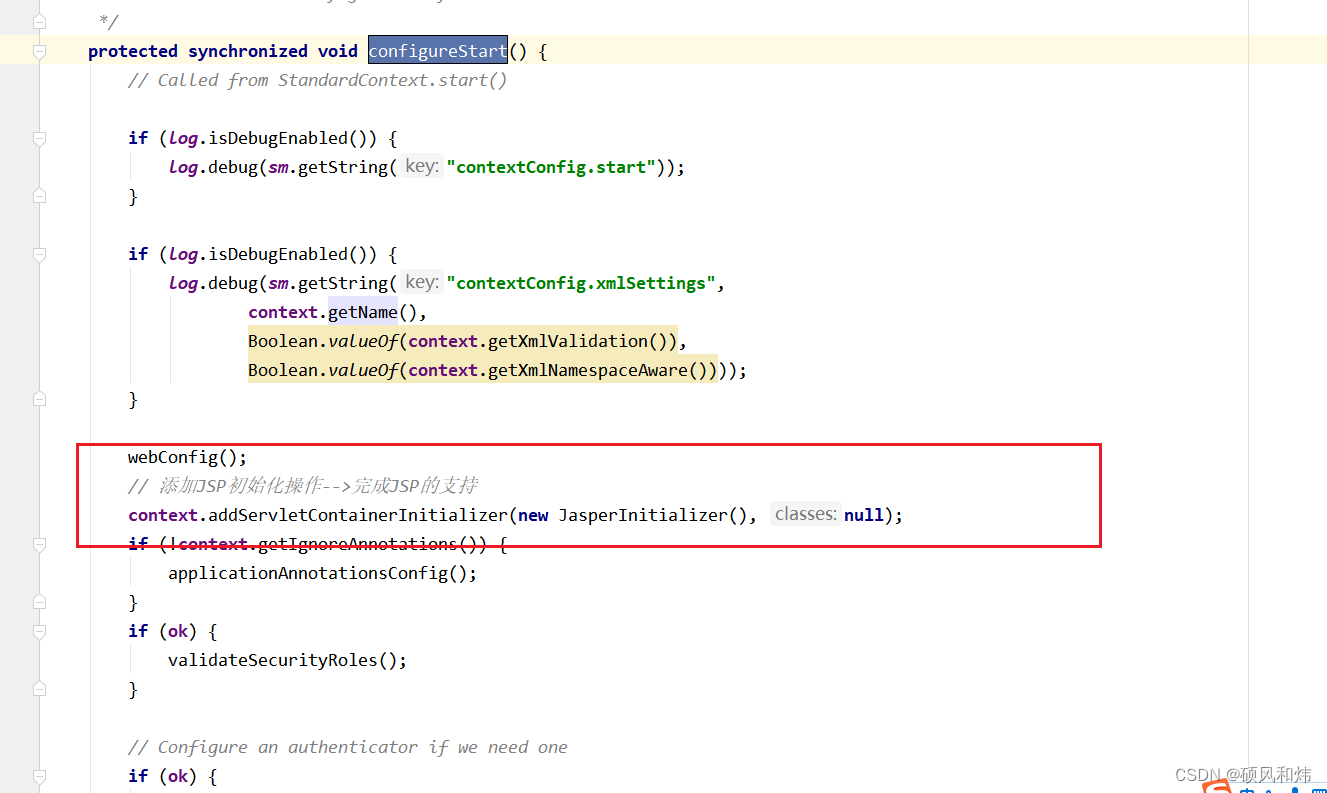
Task: Click 'ok' in the condition above validateSecurityRoles
Action: pyautogui.click(x=178, y=631)
